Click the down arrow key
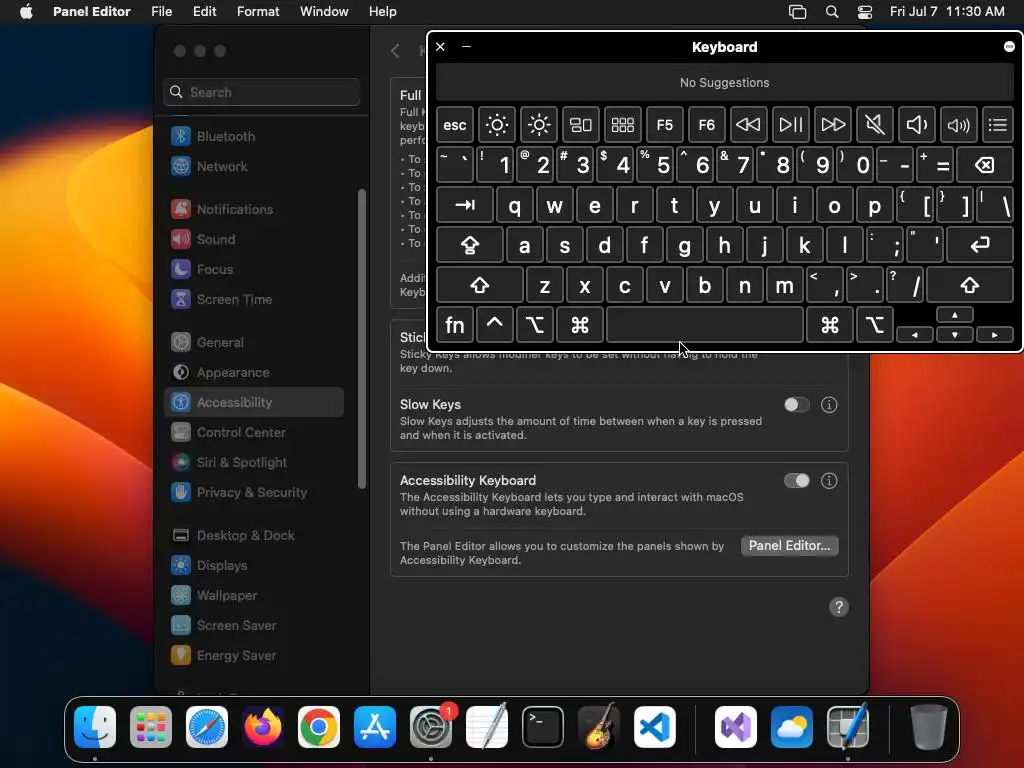This screenshot has height=768, width=1024. (955, 335)
